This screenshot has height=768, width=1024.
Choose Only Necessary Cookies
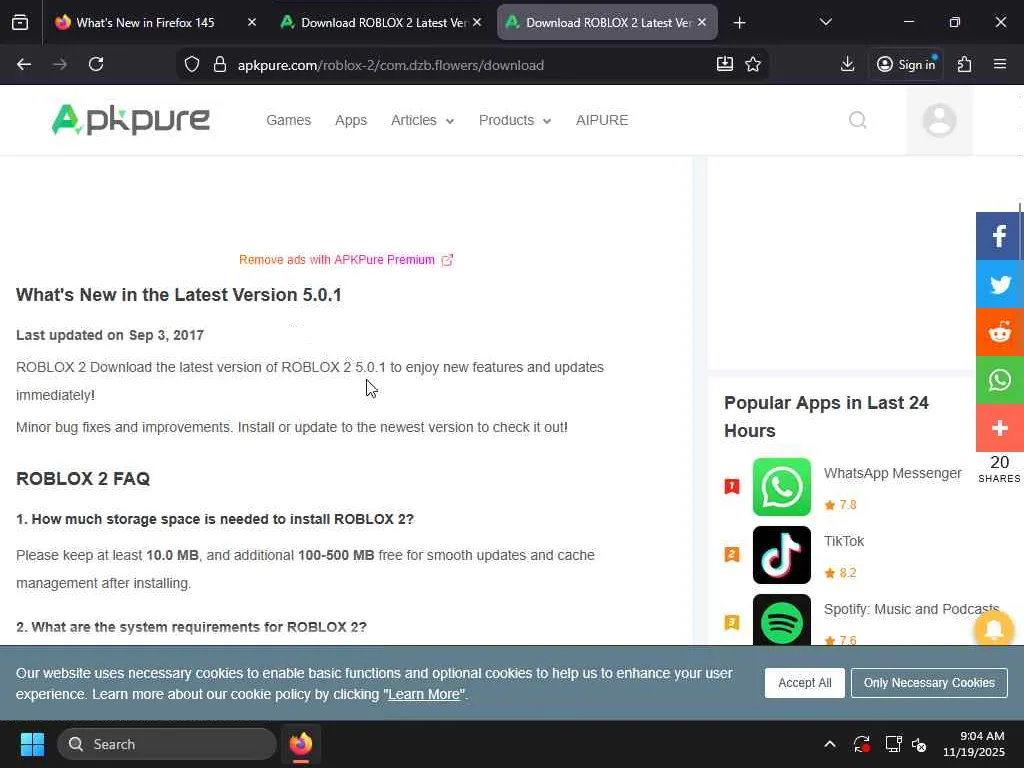pyautogui.click(x=929, y=682)
